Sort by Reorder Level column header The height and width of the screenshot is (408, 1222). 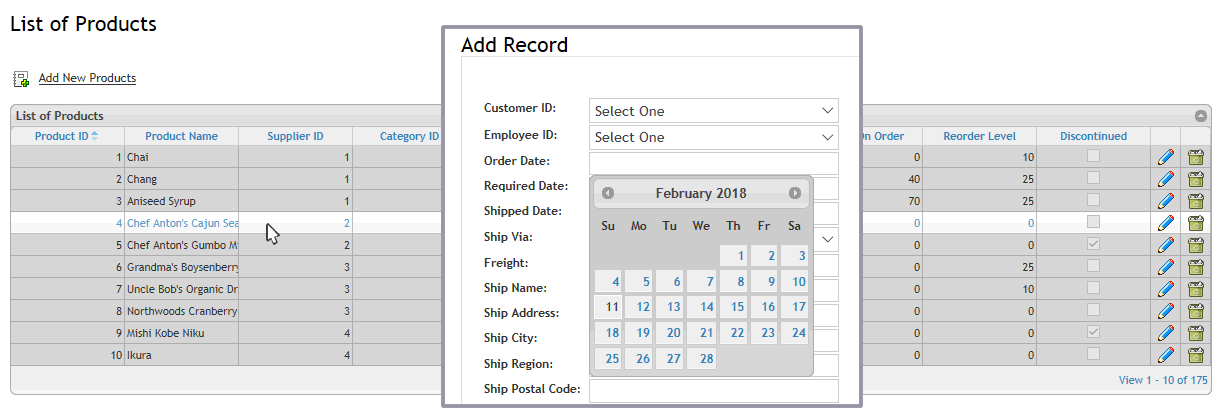click(979, 136)
